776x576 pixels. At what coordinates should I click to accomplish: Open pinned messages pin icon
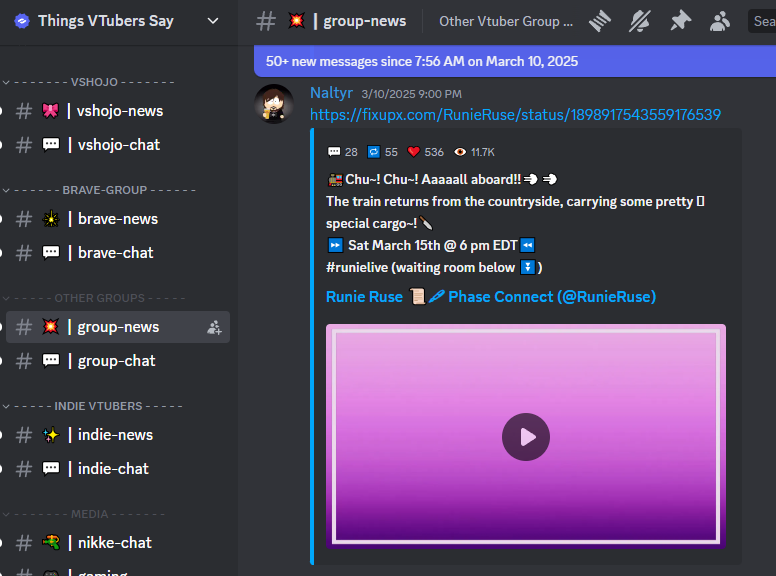click(x=680, y=21)
